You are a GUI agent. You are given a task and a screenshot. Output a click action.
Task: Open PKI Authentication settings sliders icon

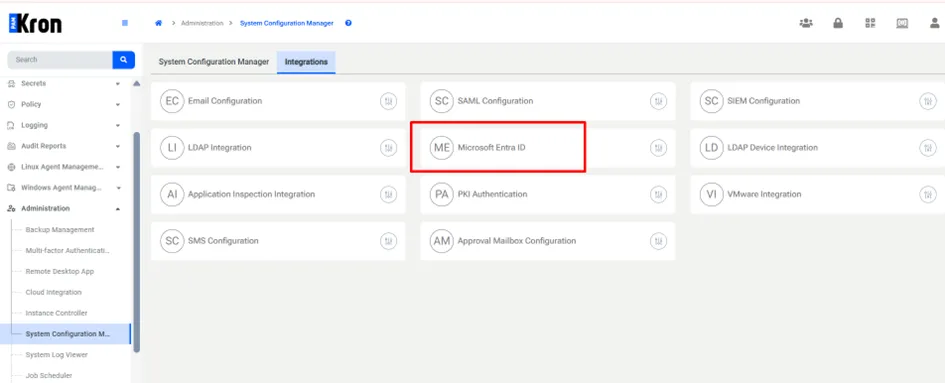(x=658, y=194)
